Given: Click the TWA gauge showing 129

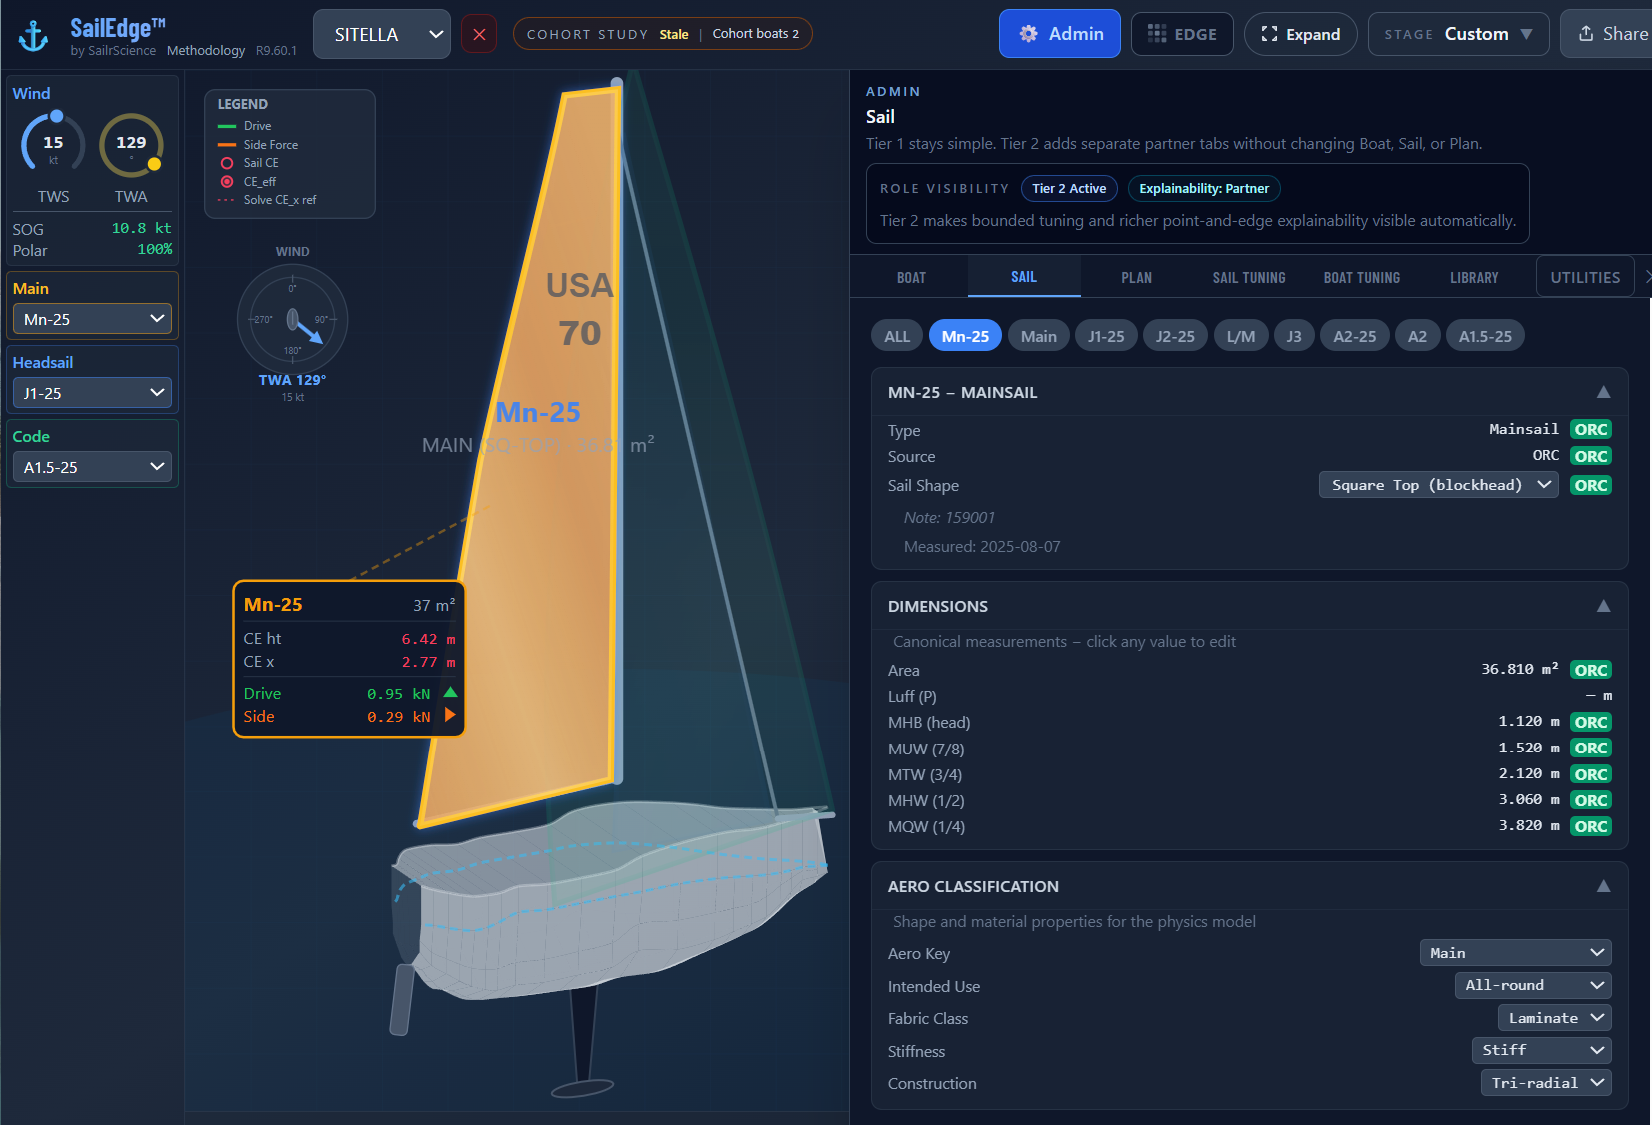Looking at the screenshot, I should click(131, 144).
